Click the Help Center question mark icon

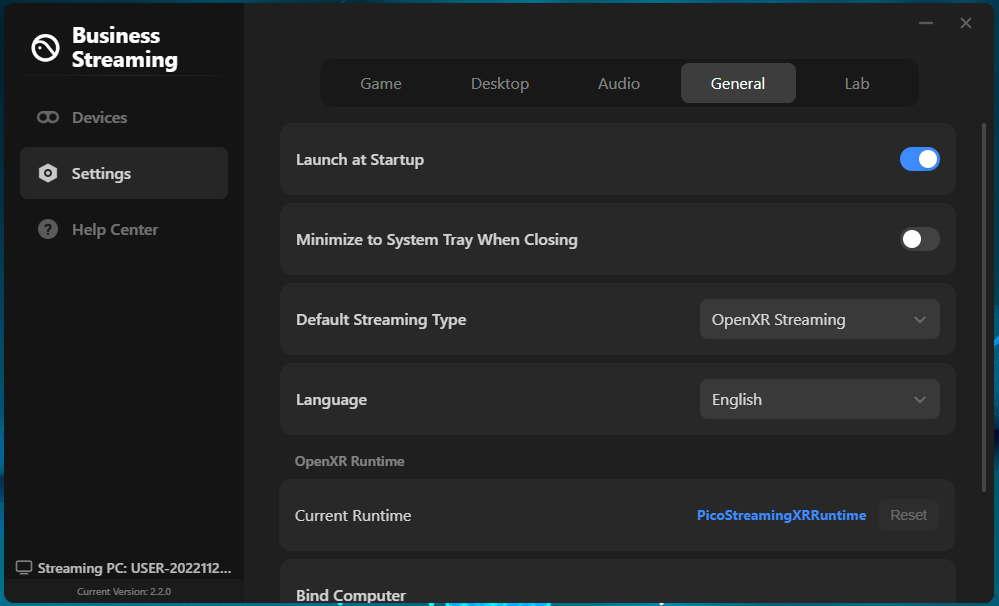coord(48,229)
